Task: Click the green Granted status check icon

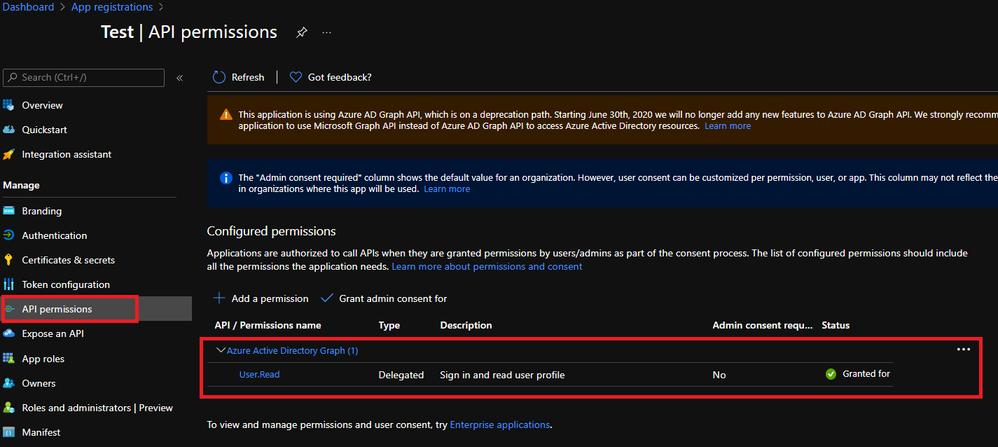Action: (x=831, y=374)
